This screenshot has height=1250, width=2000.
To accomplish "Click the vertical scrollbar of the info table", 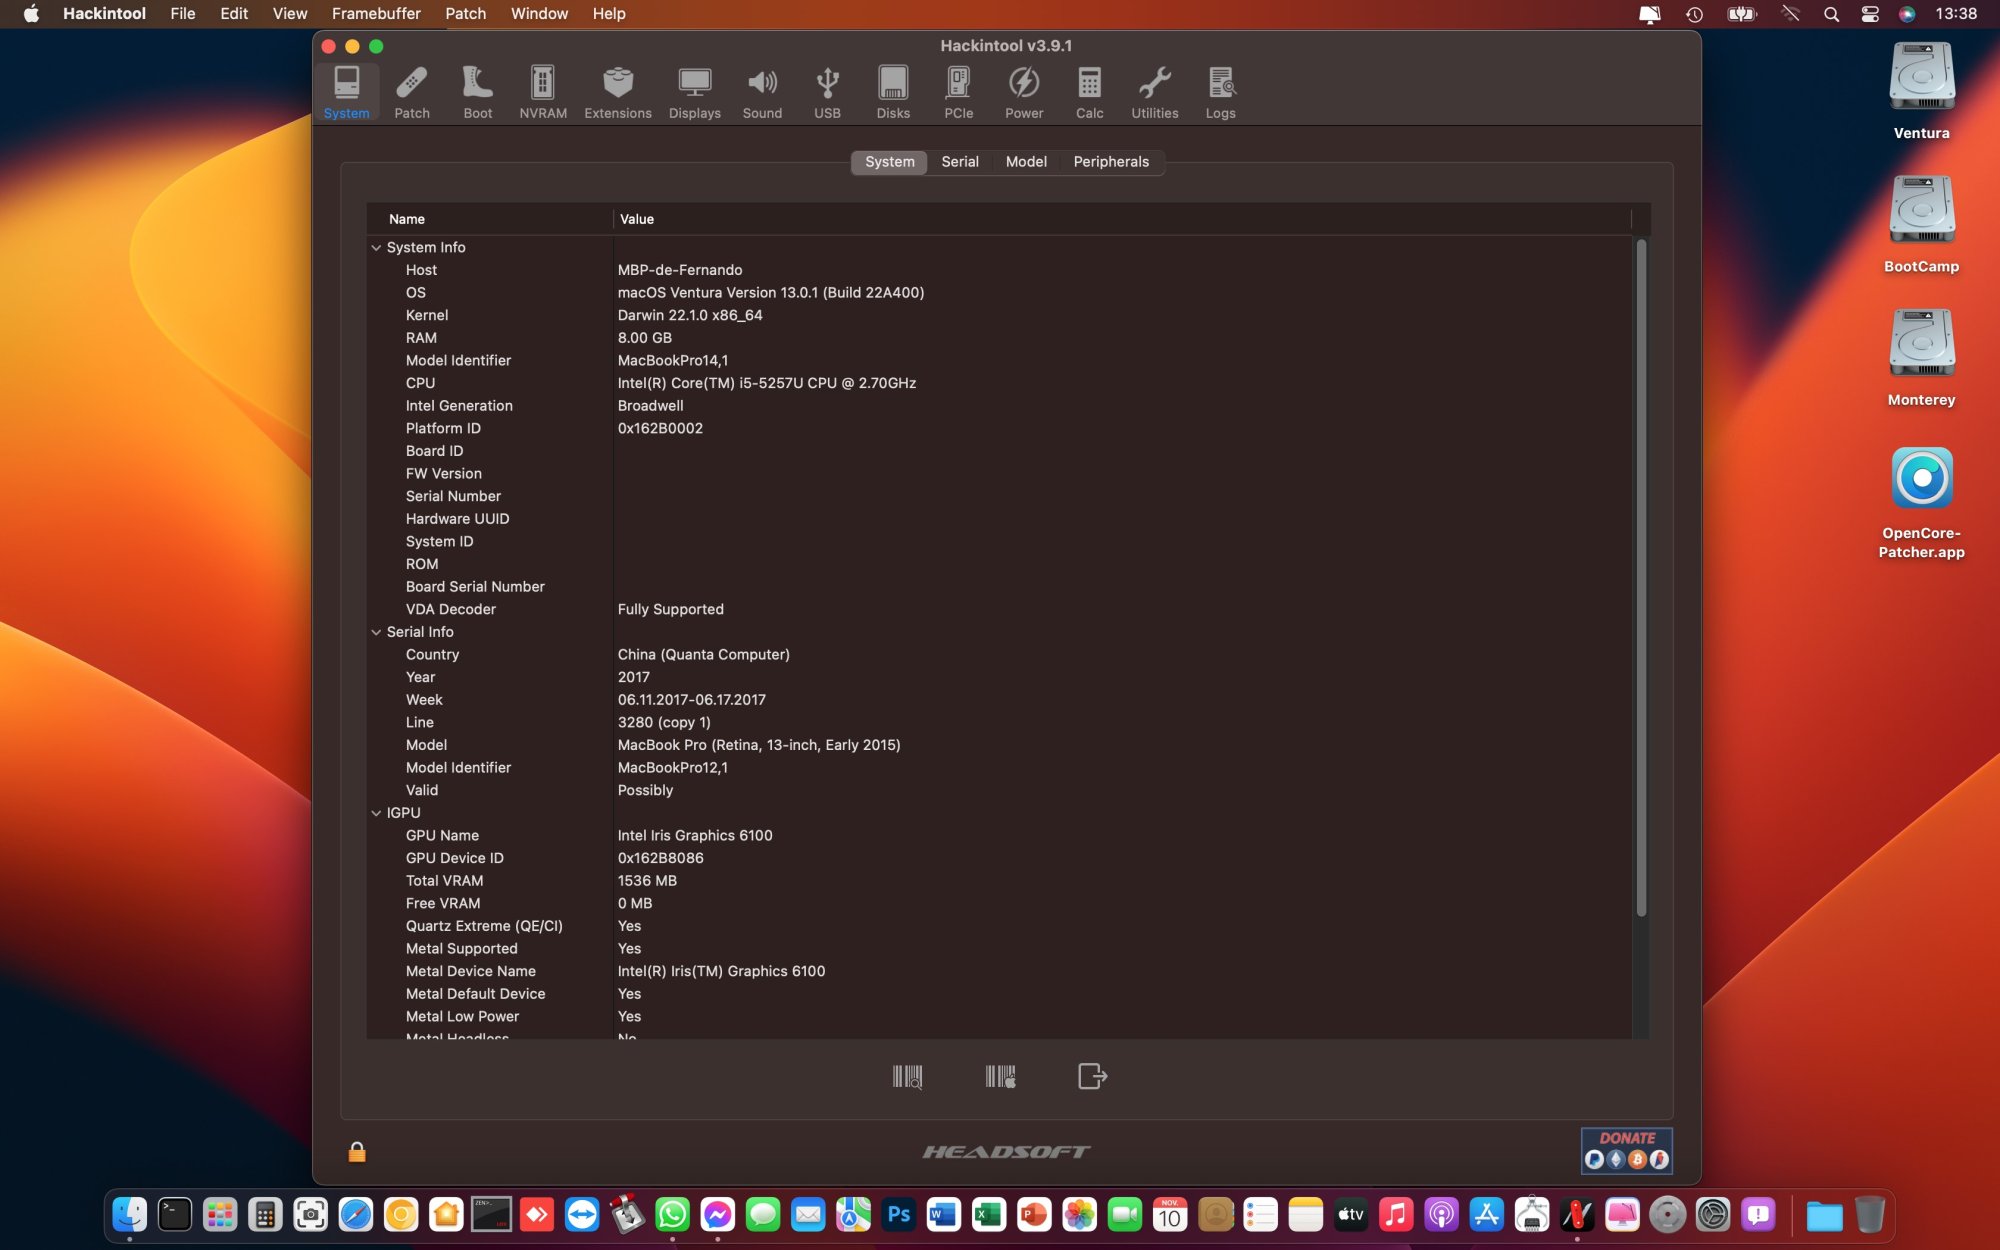I will coord(1640,578).
